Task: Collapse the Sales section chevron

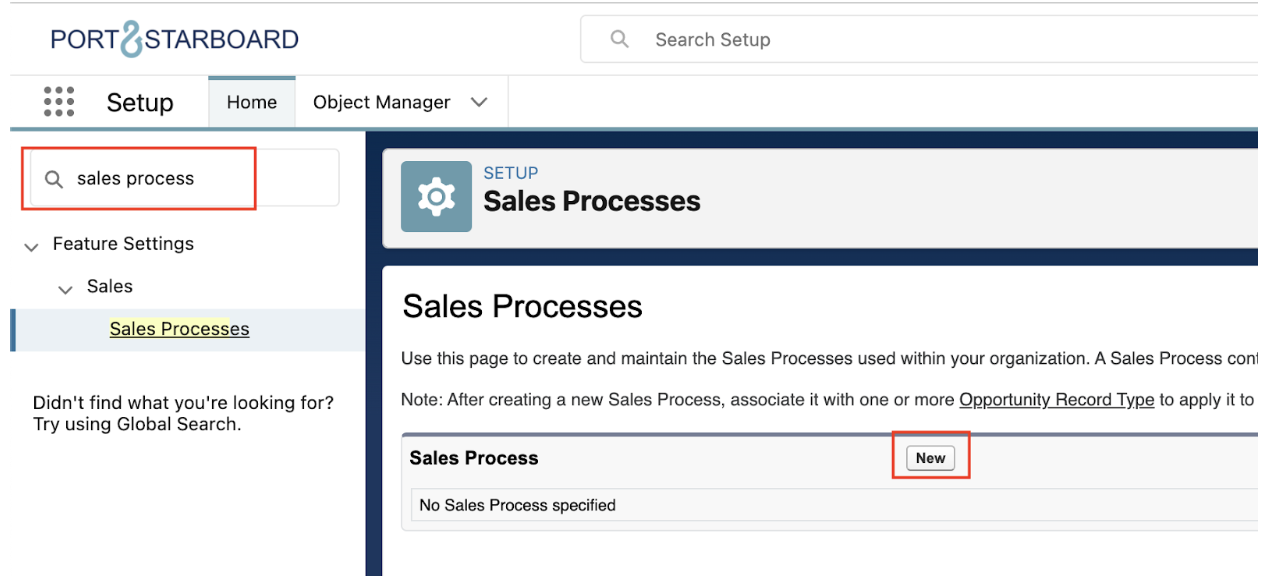Action: tap(66, 288)
